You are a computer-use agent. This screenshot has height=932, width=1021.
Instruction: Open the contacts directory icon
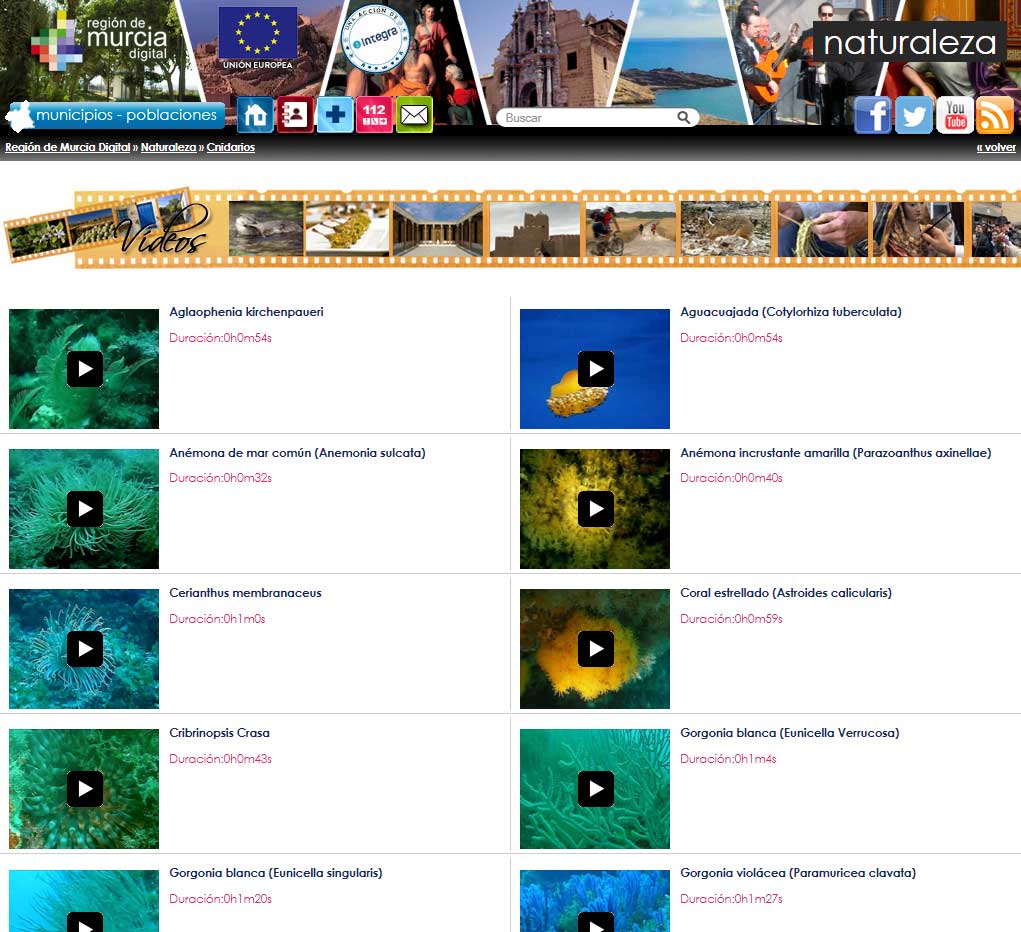click(295, 115)
